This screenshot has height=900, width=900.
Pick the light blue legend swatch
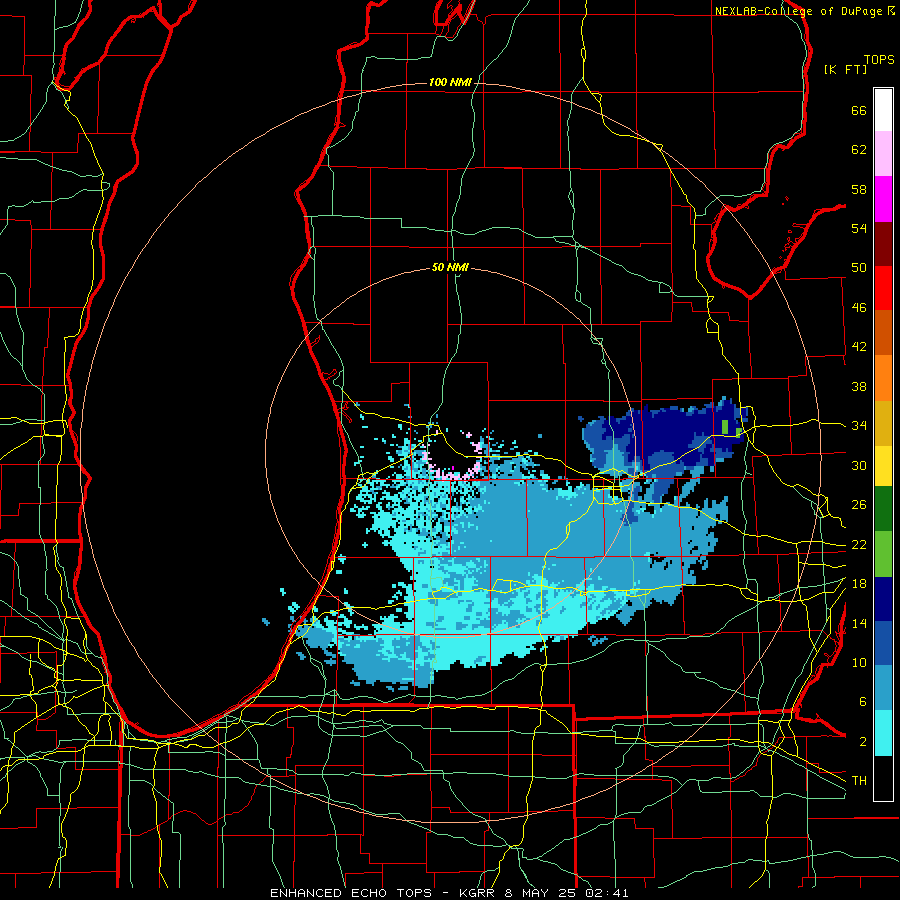tap(883, 688)
